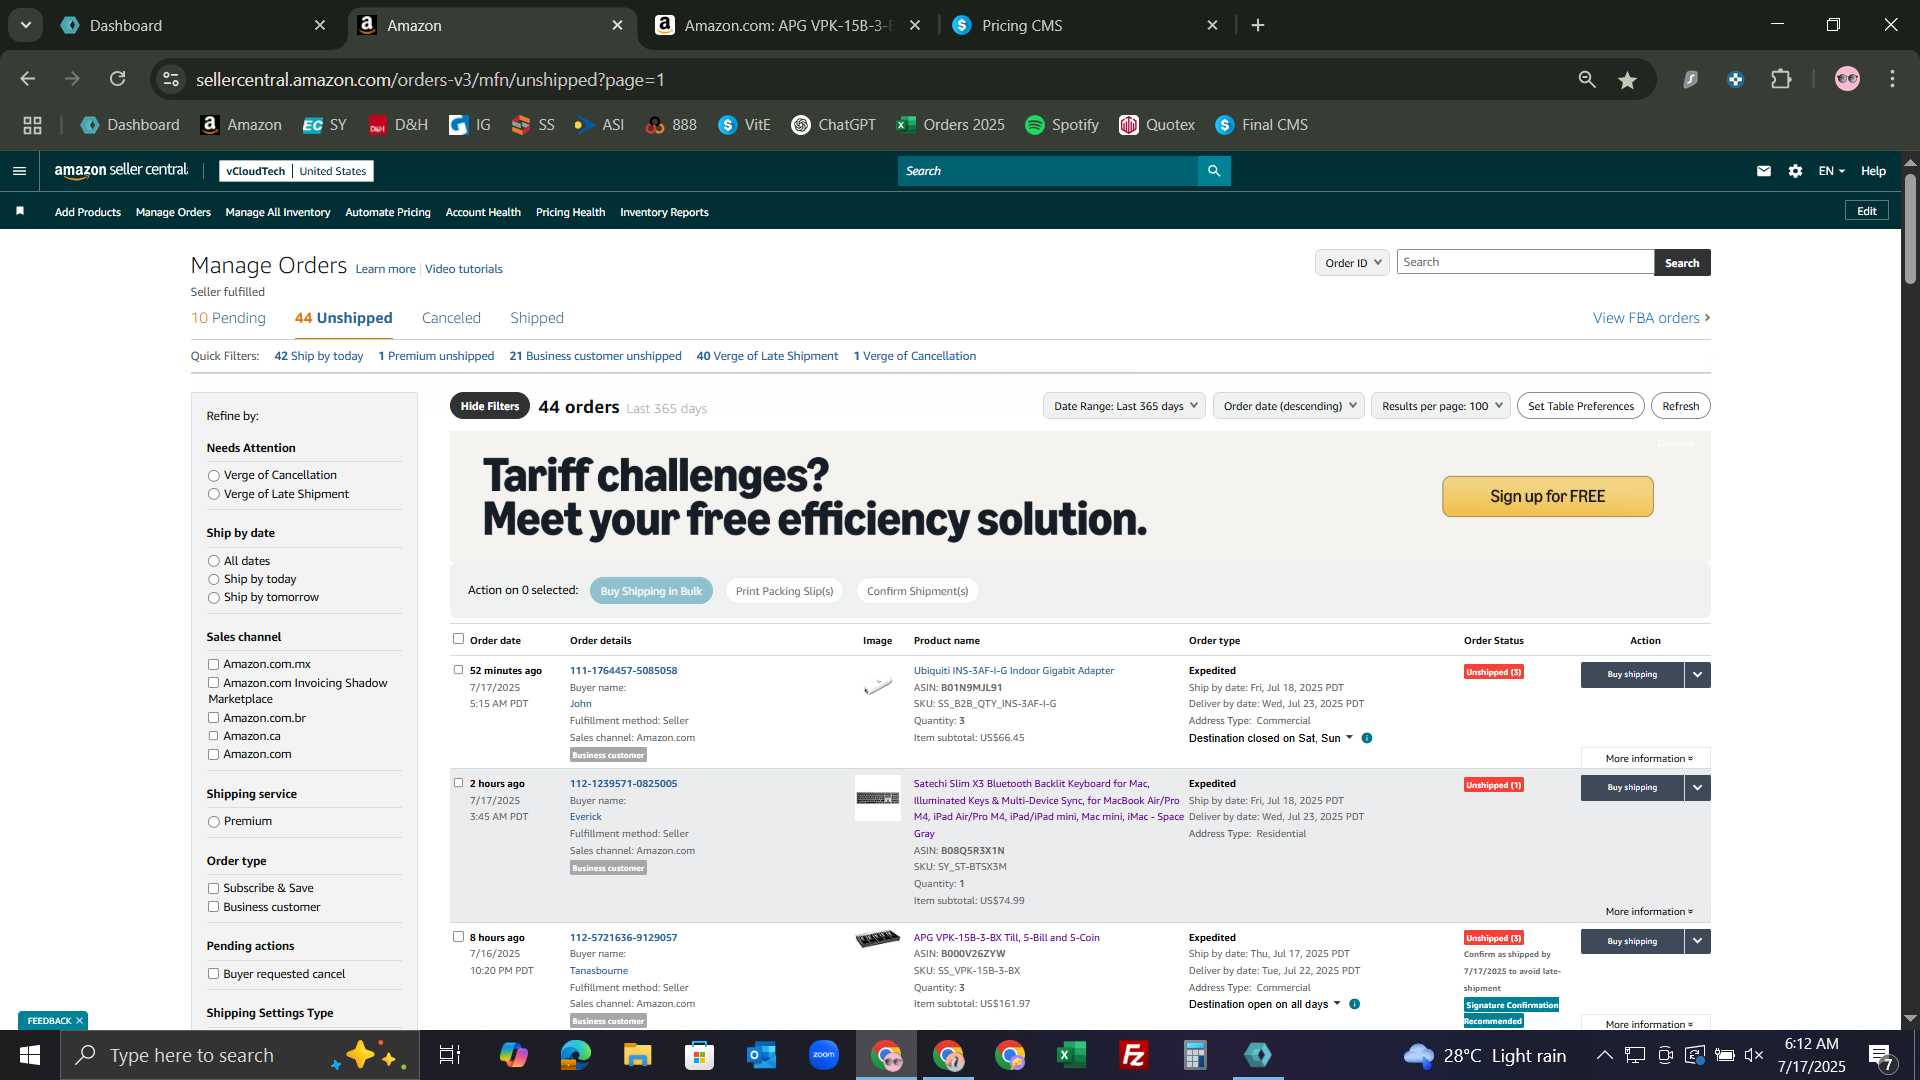This screenshot has width=1920, height=1080.
Task: Check the Amazon.ca sales channel box
Action: click(213, 736)
